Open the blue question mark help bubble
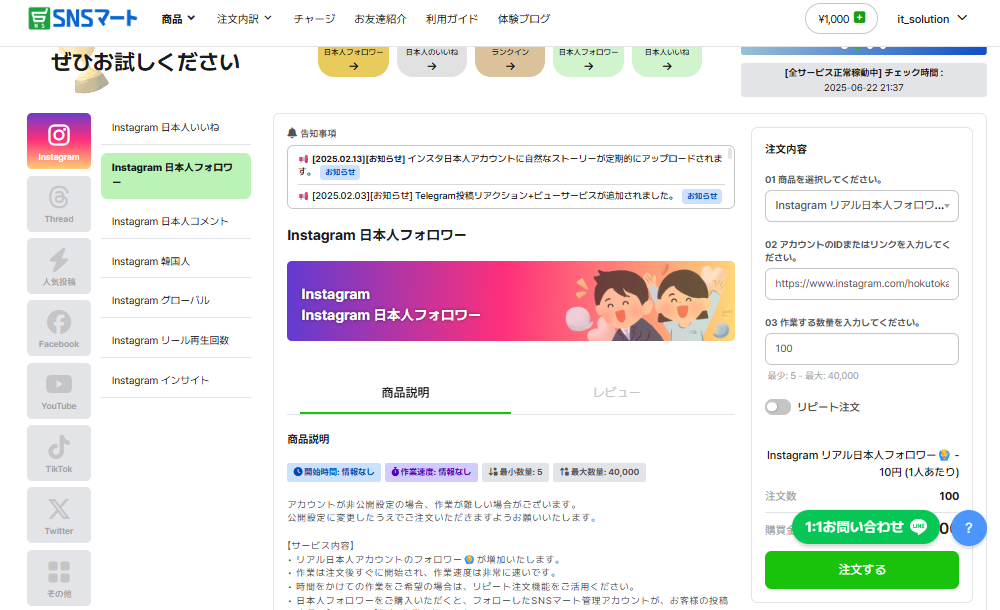This screenshot has height=610, width=1000. (x=969, y=528)
